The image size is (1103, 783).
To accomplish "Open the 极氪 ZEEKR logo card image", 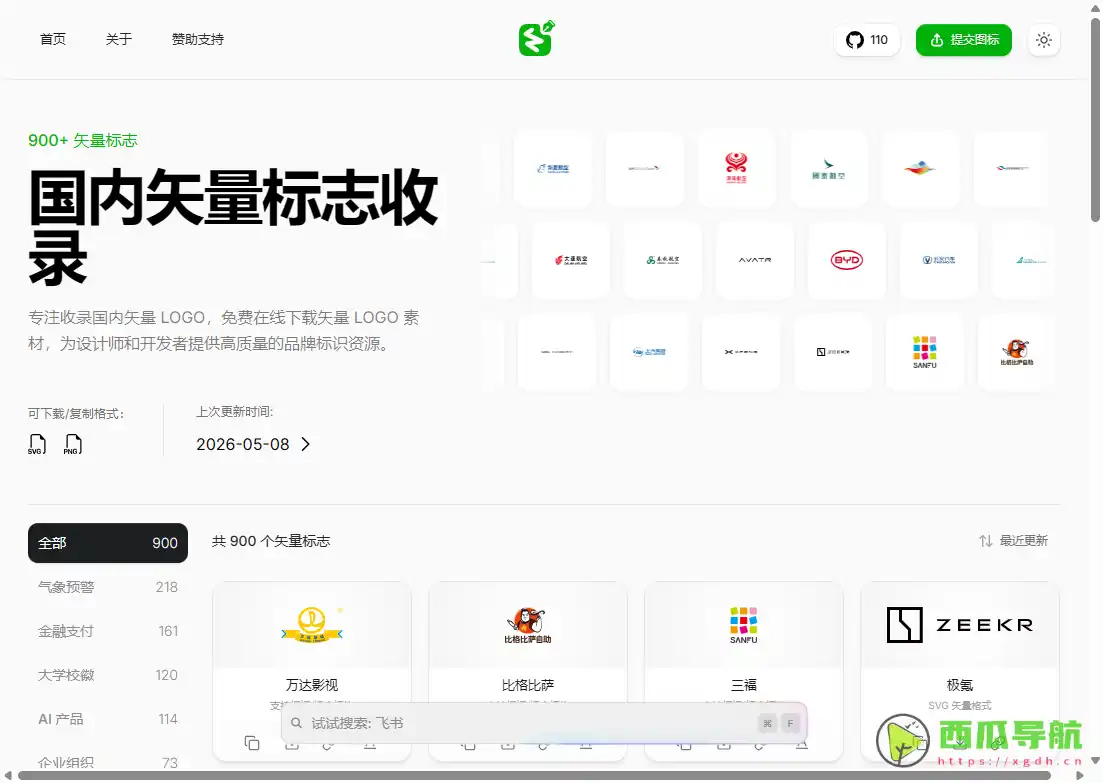I will pos(959,625).
